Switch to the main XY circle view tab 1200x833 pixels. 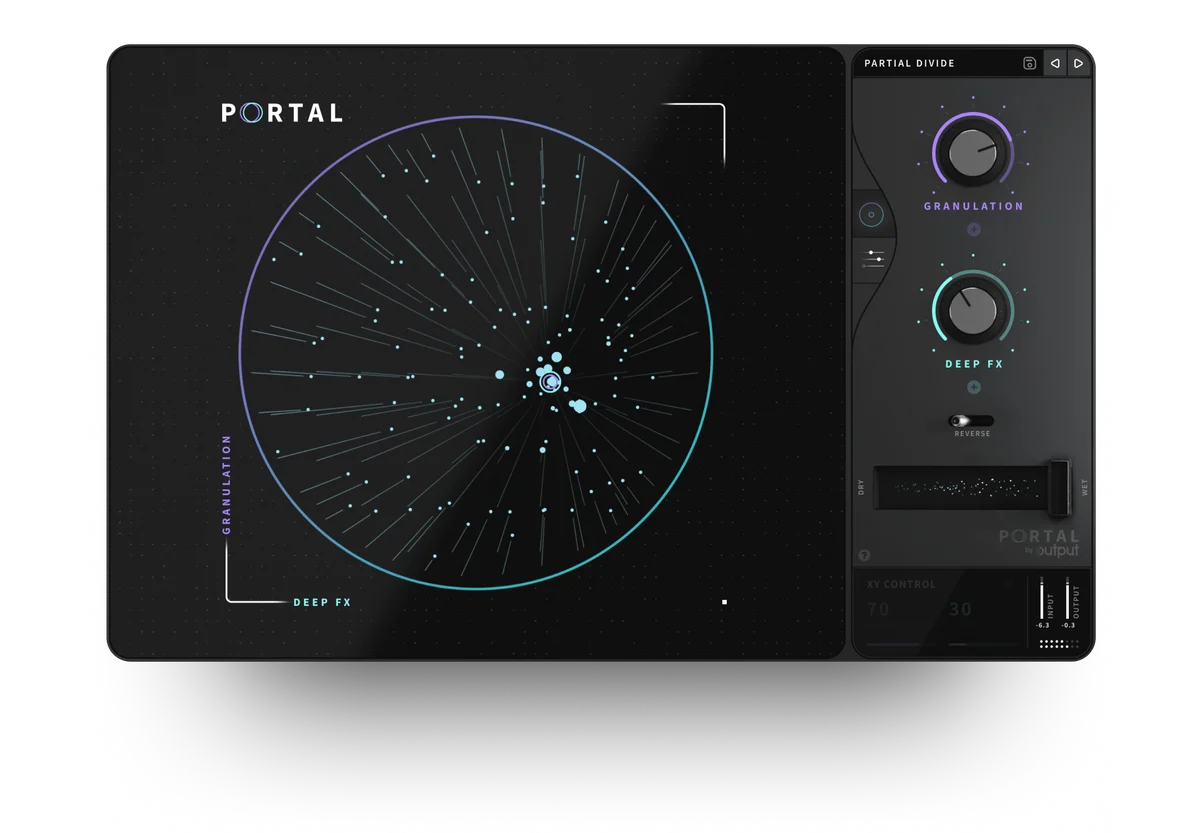[x=871, y=214]
